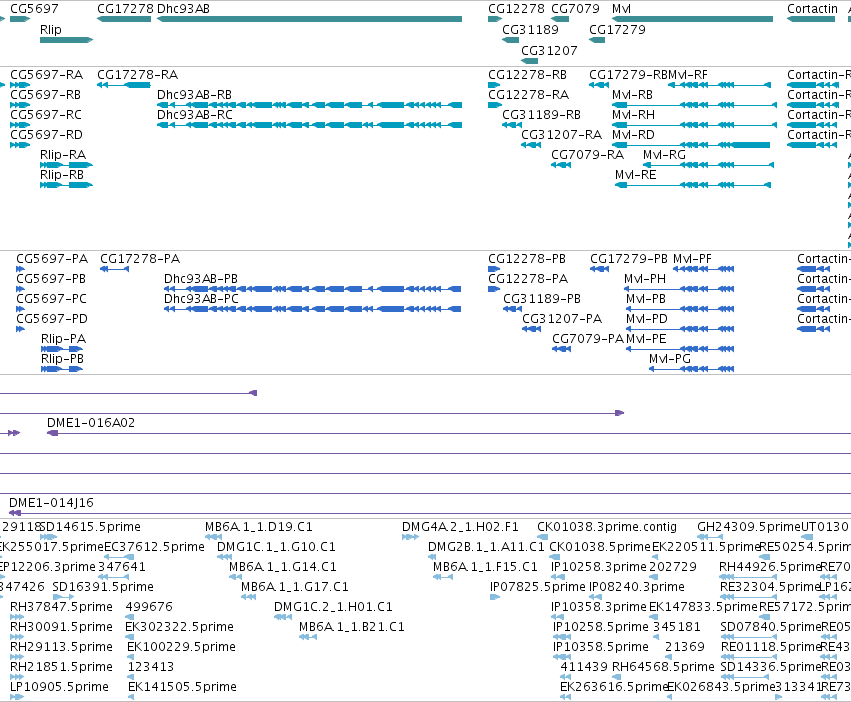The height and width of the screenshot is (702, 851).
Task: Select the CG17278 gene label
Action: (125, 9)
